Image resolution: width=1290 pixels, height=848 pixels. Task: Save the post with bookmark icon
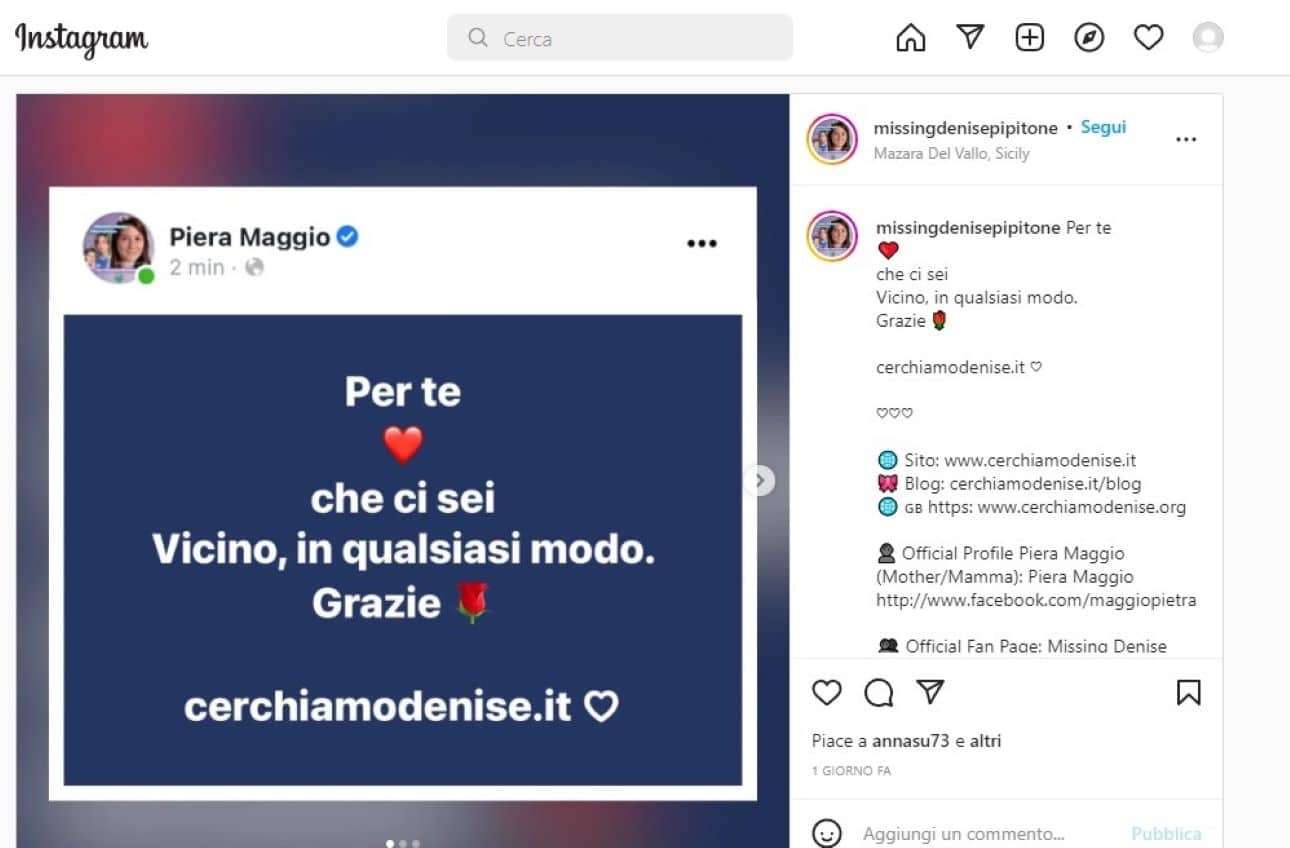[1188, 693]
